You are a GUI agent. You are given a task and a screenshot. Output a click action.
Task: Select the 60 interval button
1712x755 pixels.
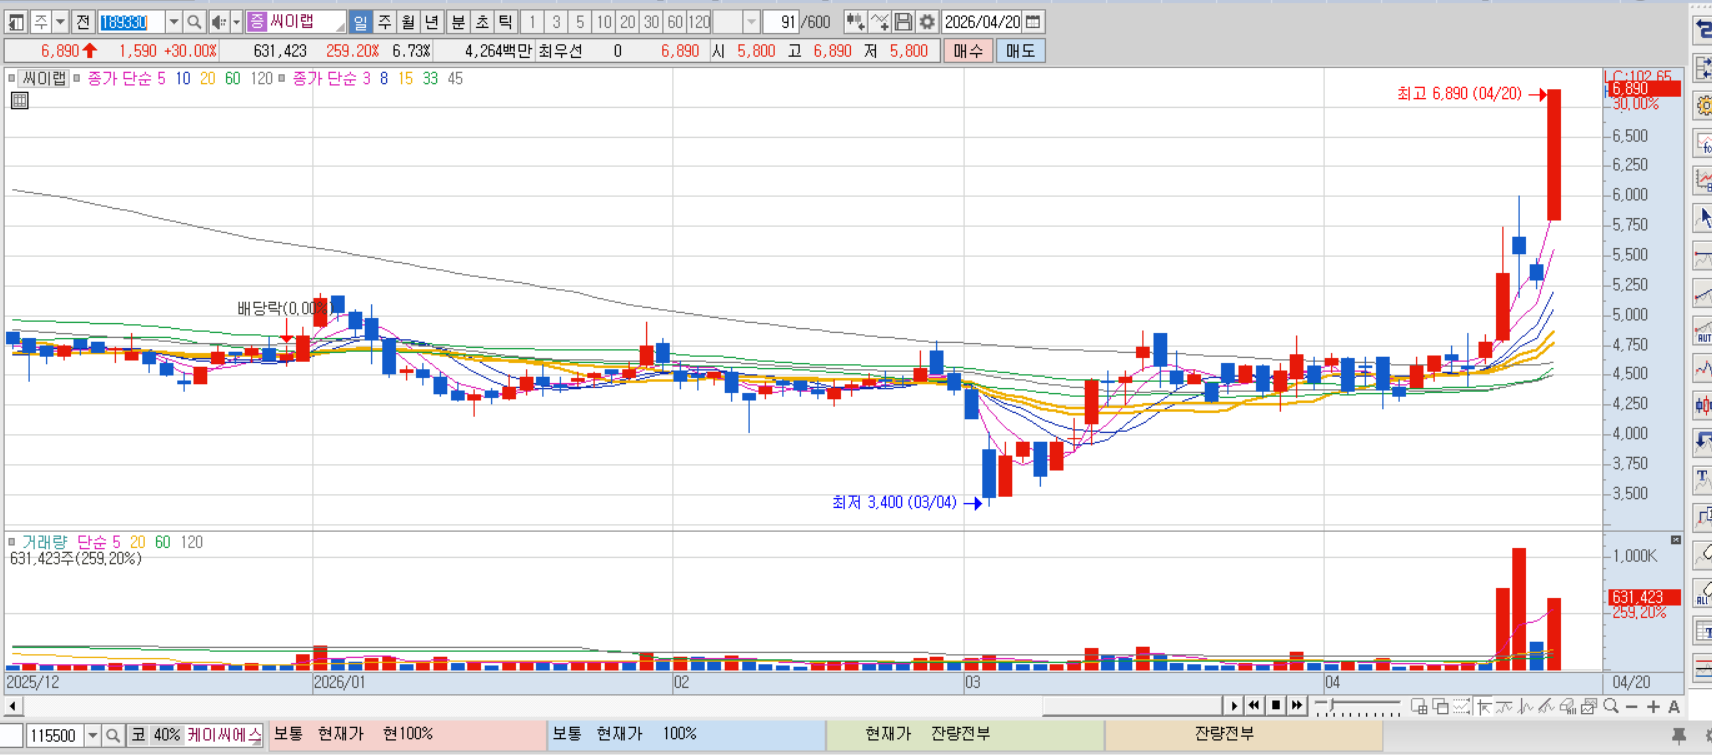[x=675, y=22]
